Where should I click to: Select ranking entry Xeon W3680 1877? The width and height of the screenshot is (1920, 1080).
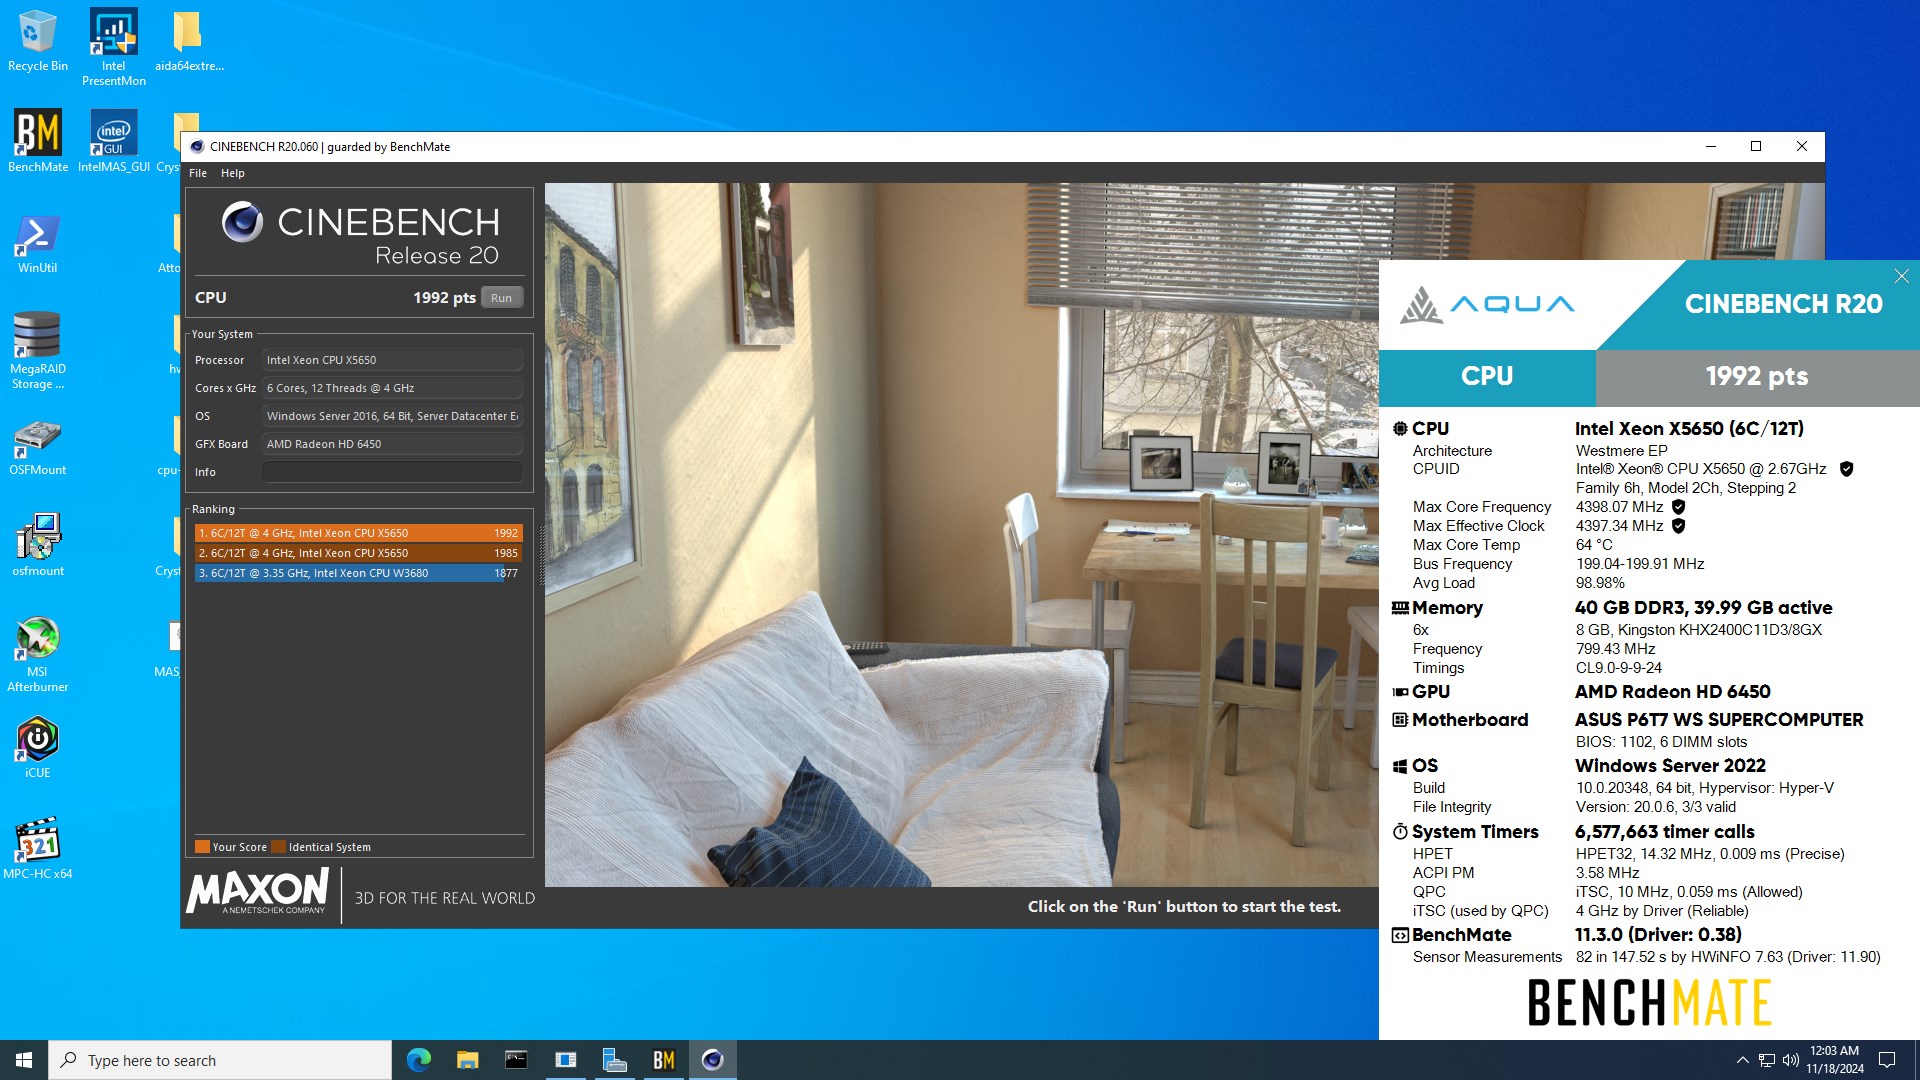click(x=358, y=573)
